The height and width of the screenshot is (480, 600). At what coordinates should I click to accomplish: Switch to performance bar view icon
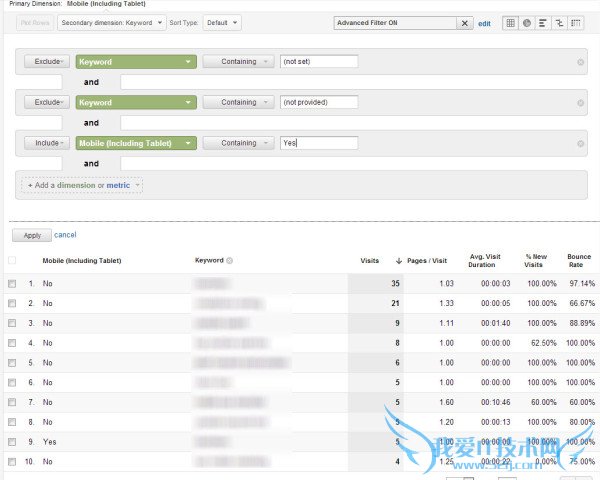(543, 23)
